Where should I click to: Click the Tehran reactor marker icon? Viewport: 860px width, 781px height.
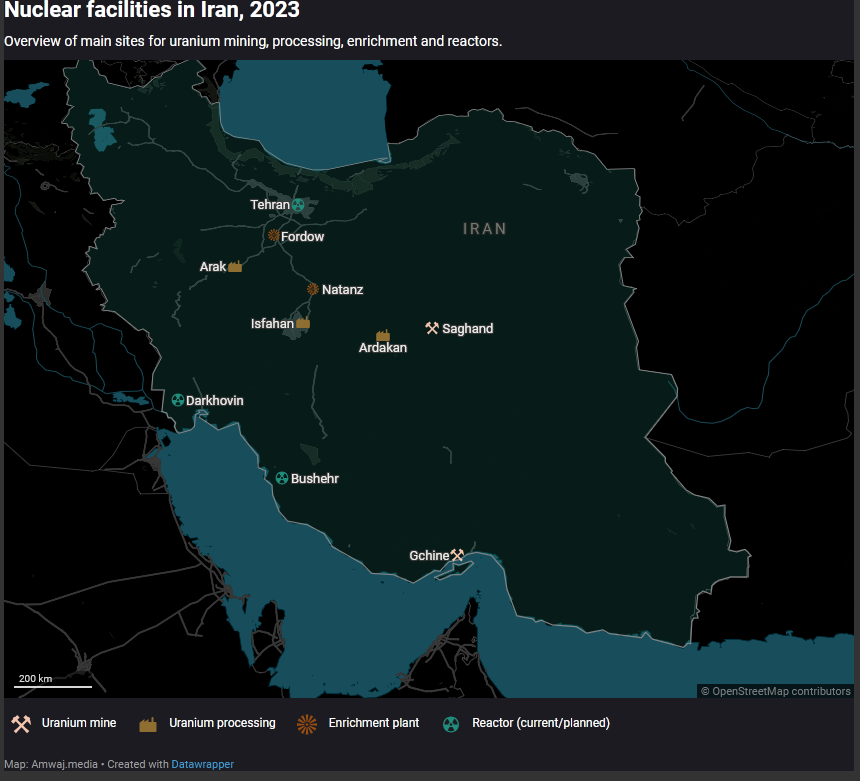pos(298,205)
